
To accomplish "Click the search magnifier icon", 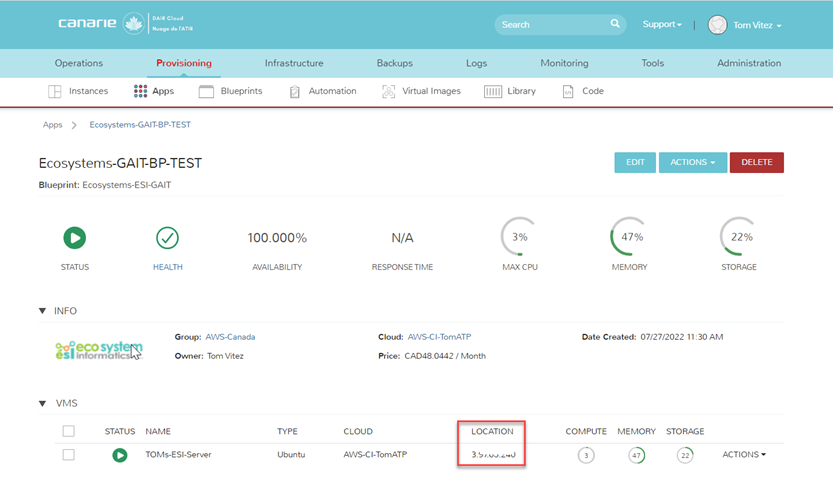I will tap(615, 24).
